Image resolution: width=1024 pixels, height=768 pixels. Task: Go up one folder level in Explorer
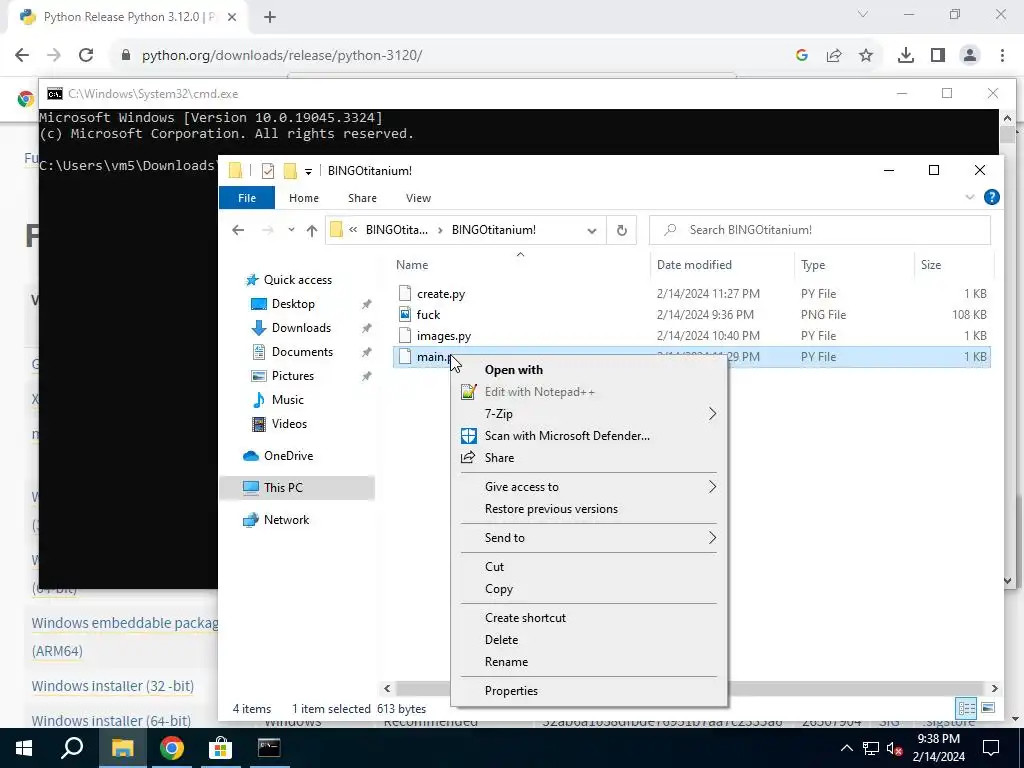coord(312,230)
